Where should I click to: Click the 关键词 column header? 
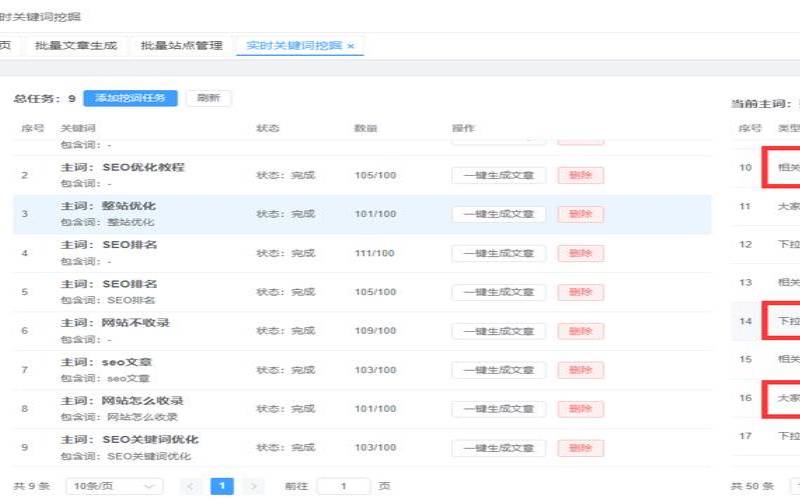point(78,128)
